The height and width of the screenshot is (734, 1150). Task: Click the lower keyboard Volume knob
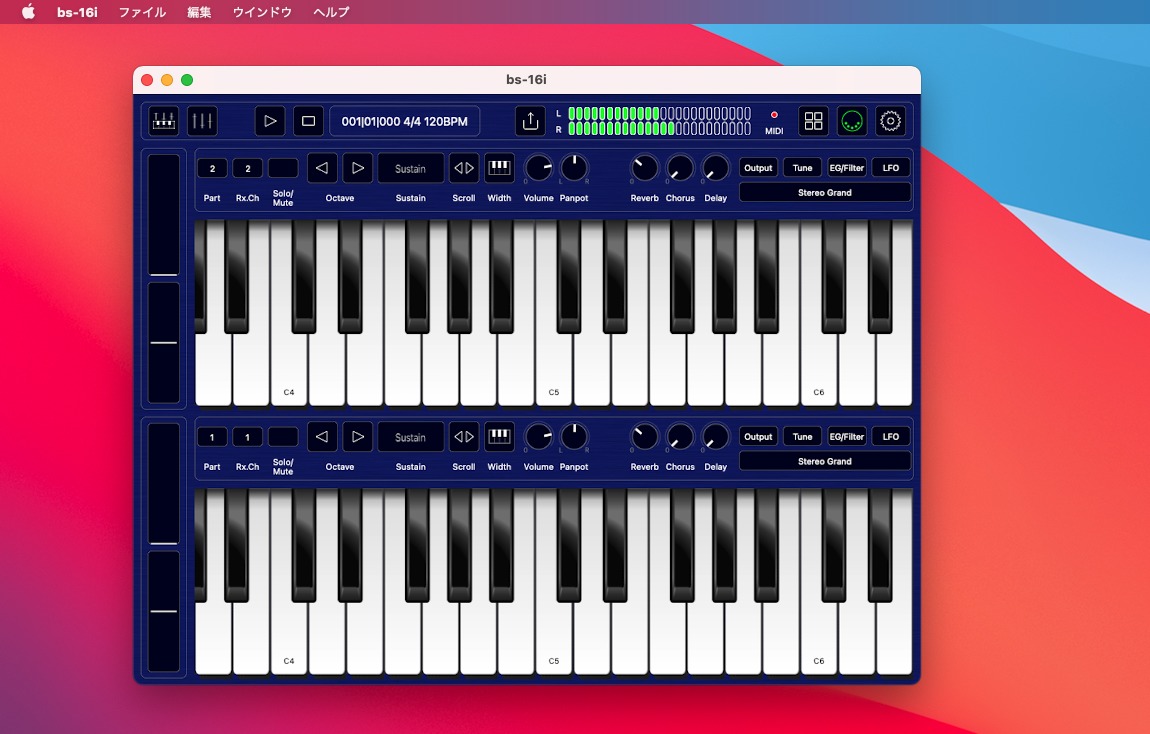[538, 438]
